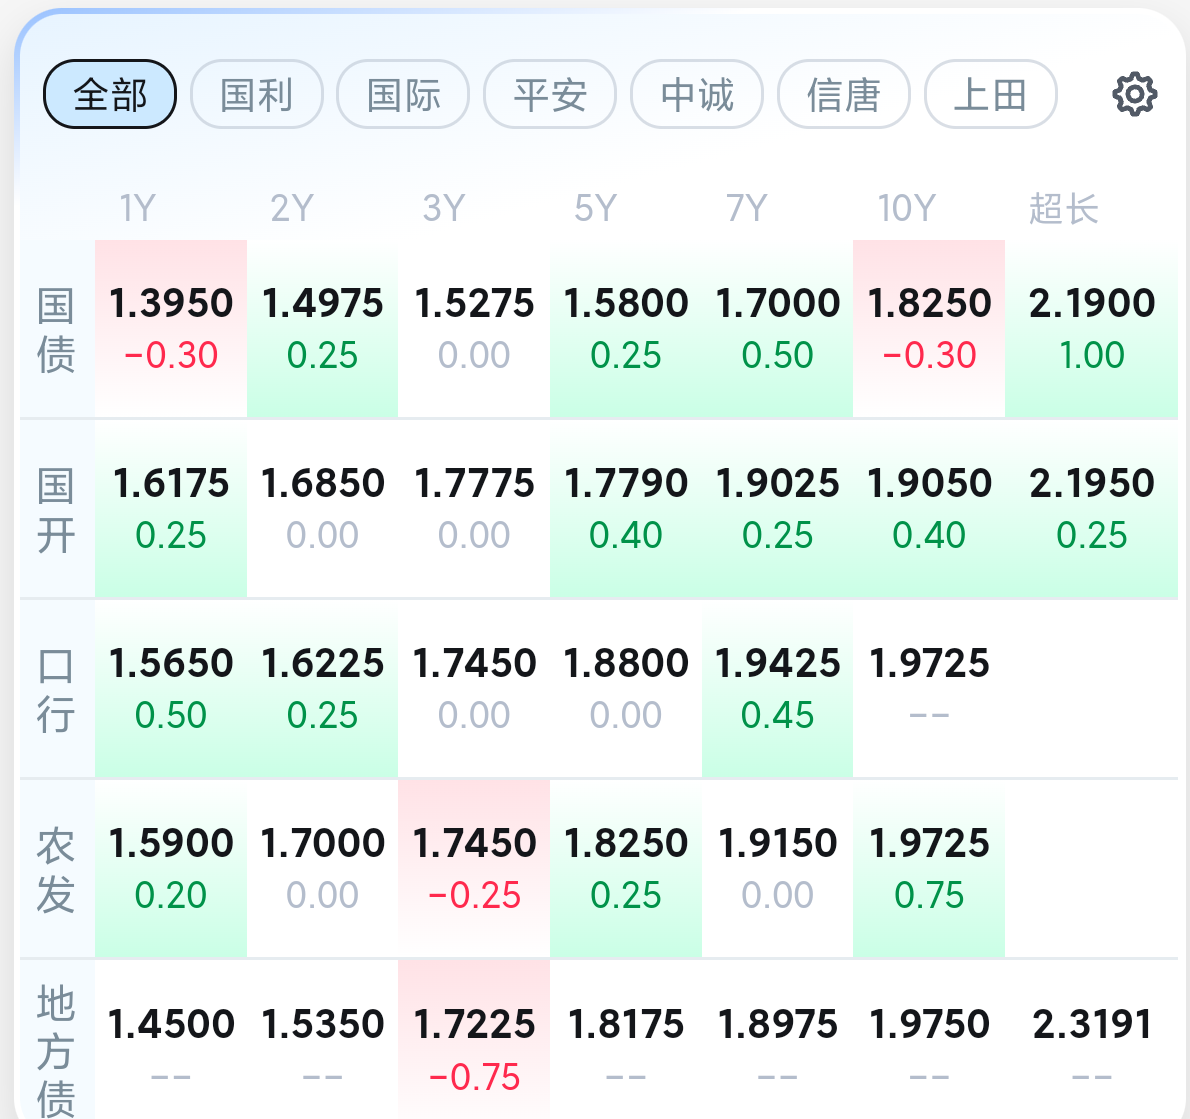Screen dimensions: 1190x1119
Task: Click the 10Y column header
Action: tap(906, 209)
